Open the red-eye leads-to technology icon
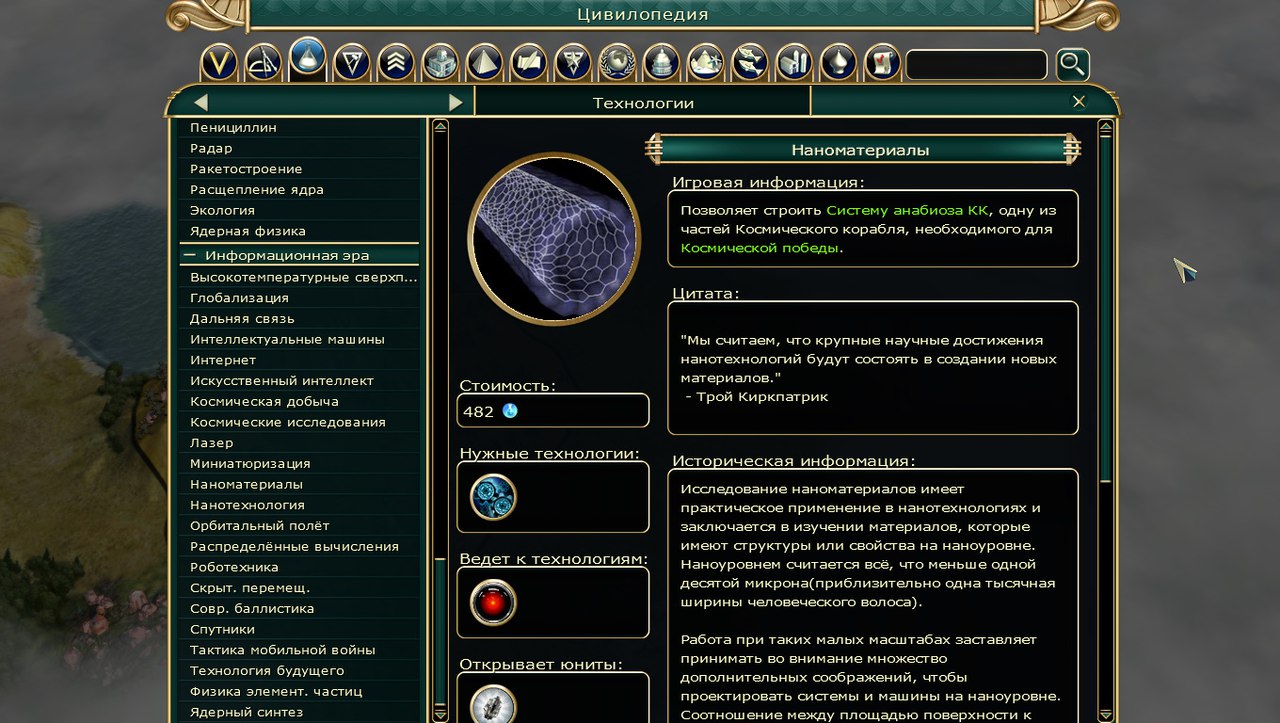 493,602
